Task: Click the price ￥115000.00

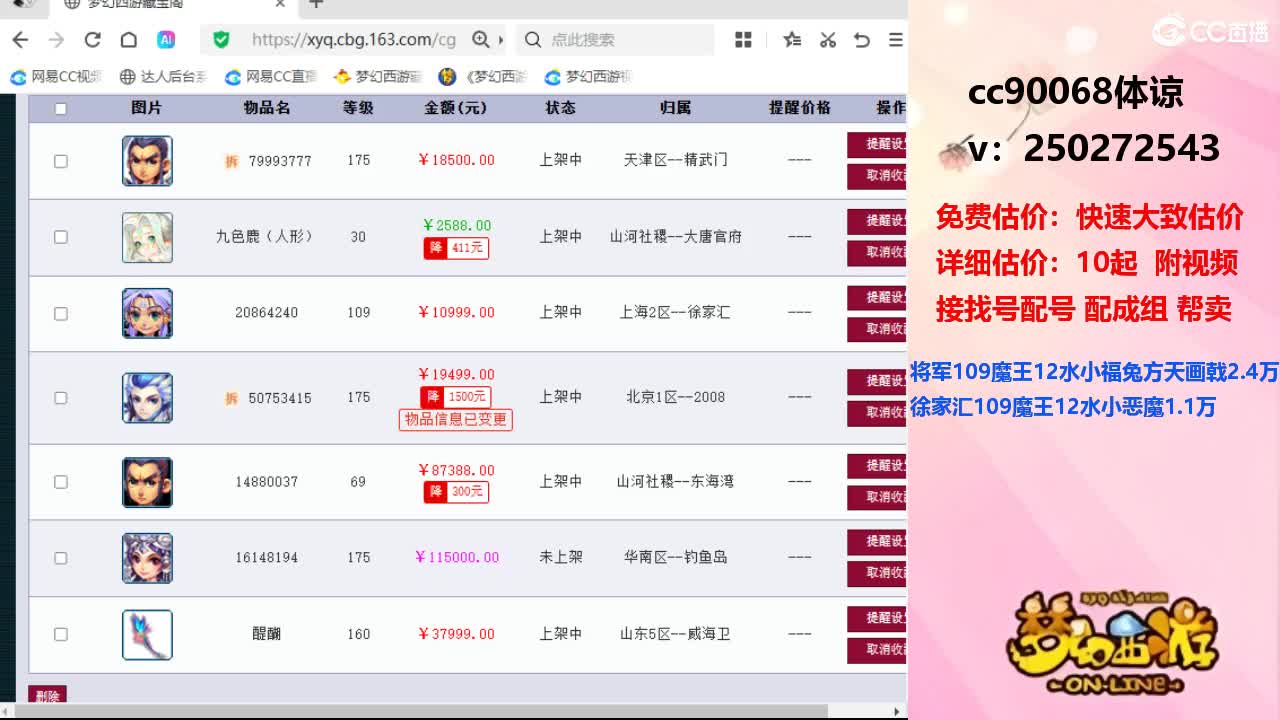Action: pos(457,558)
